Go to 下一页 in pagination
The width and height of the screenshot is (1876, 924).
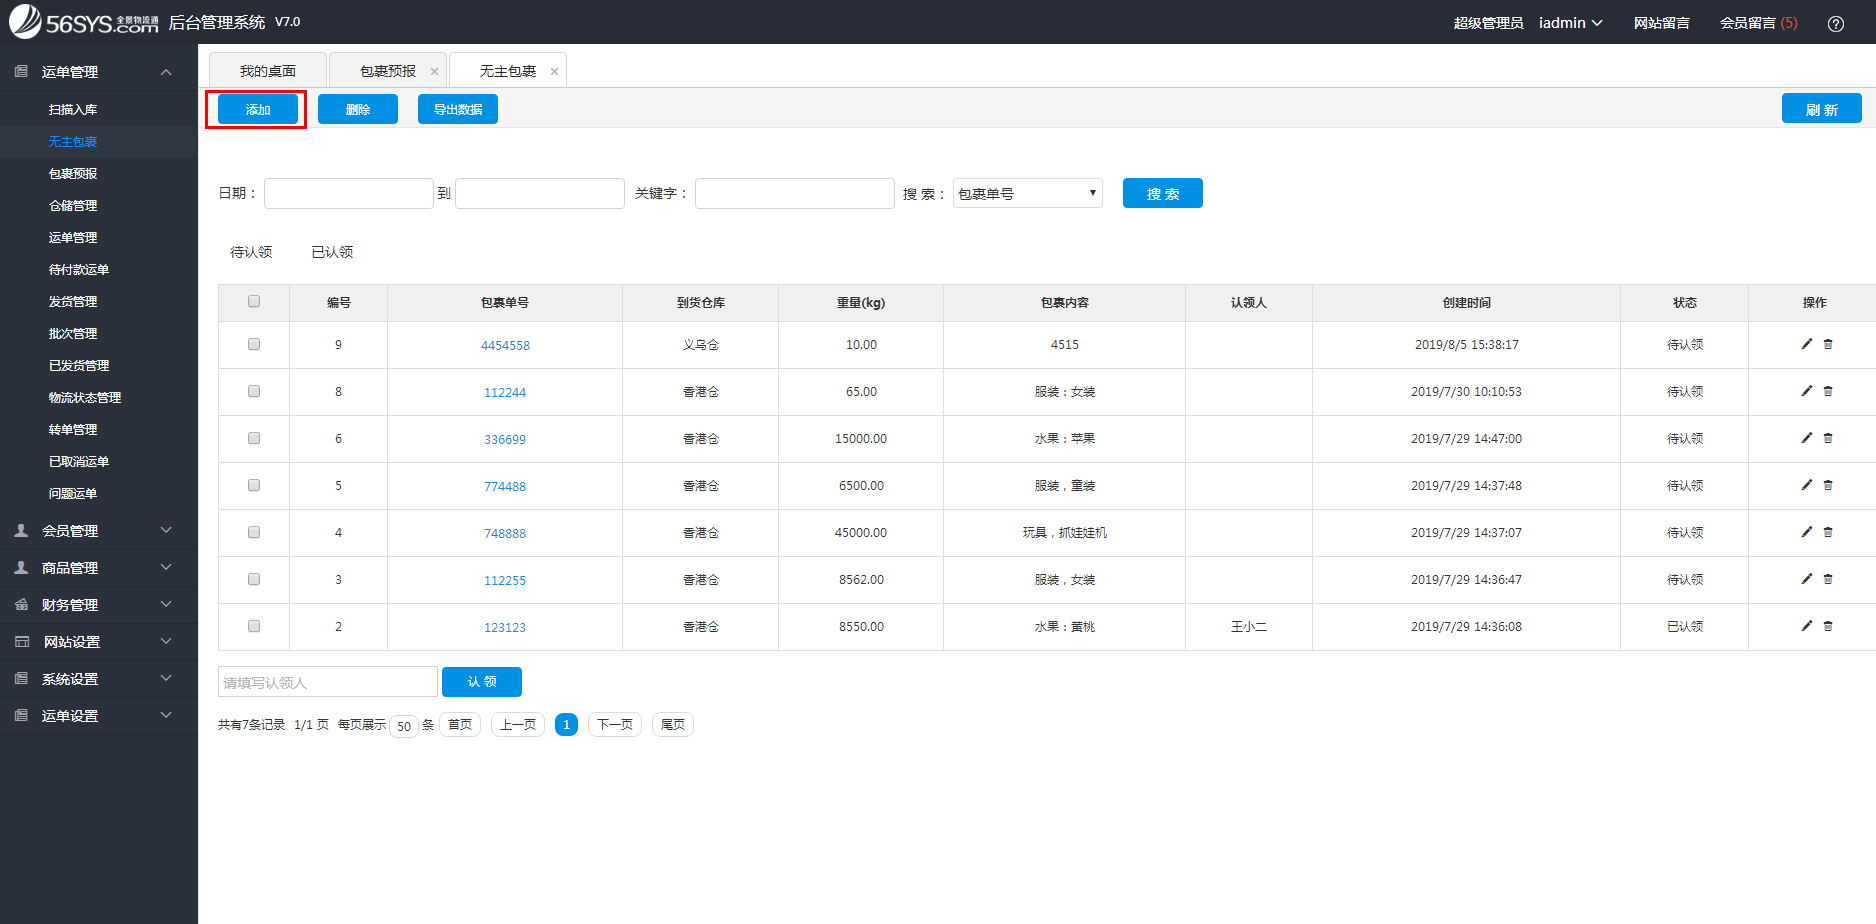(x=615, y=724)
